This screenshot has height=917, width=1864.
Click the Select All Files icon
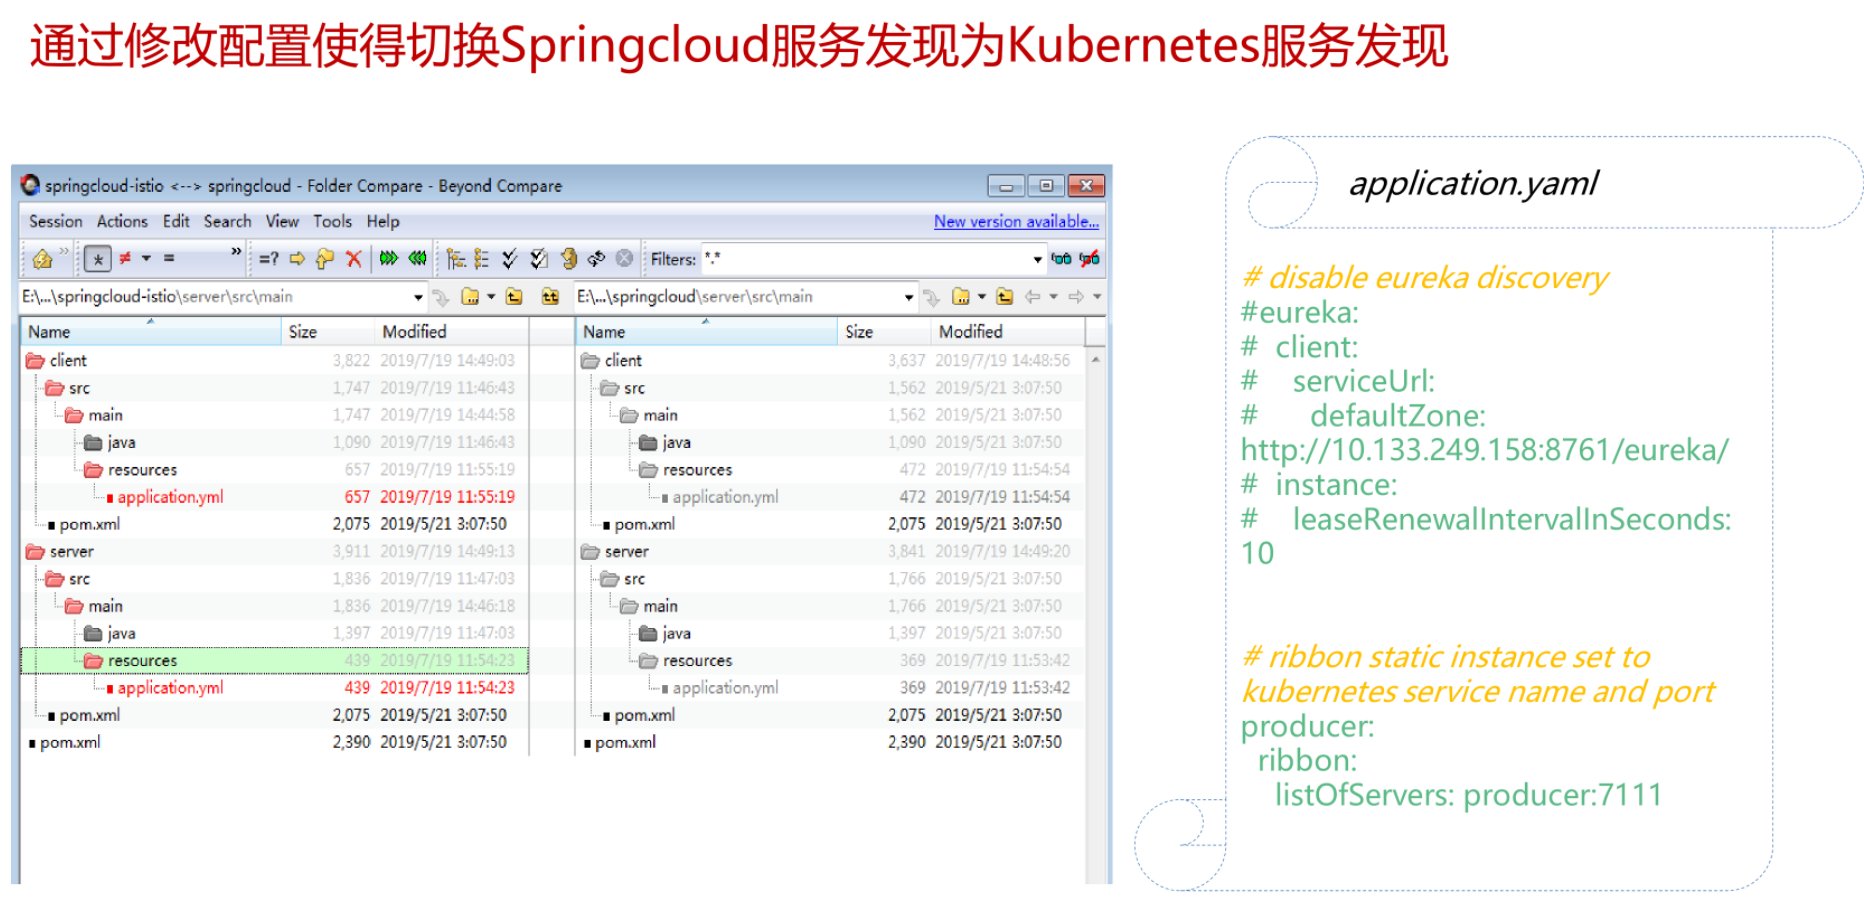coord(539,259)
